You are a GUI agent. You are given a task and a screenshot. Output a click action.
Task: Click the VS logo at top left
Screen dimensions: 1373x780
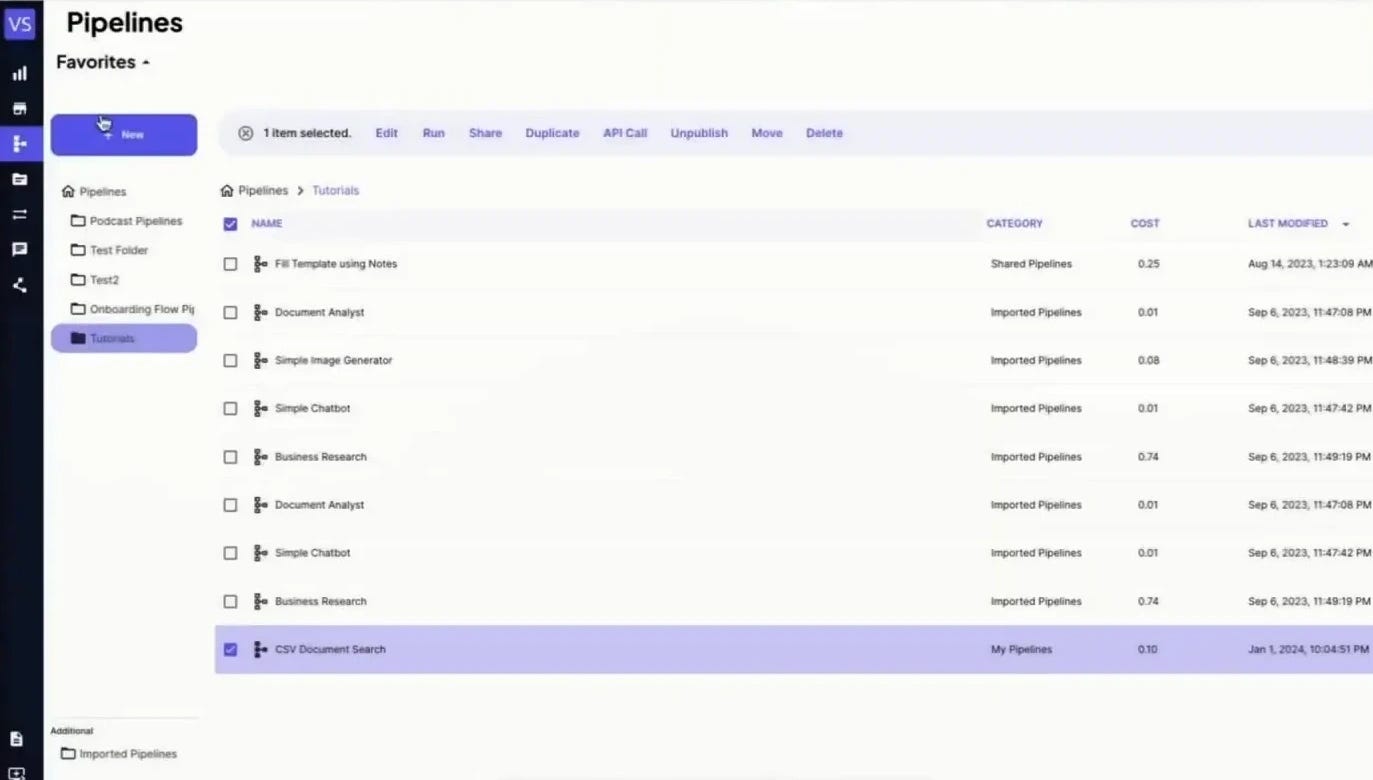20,24
